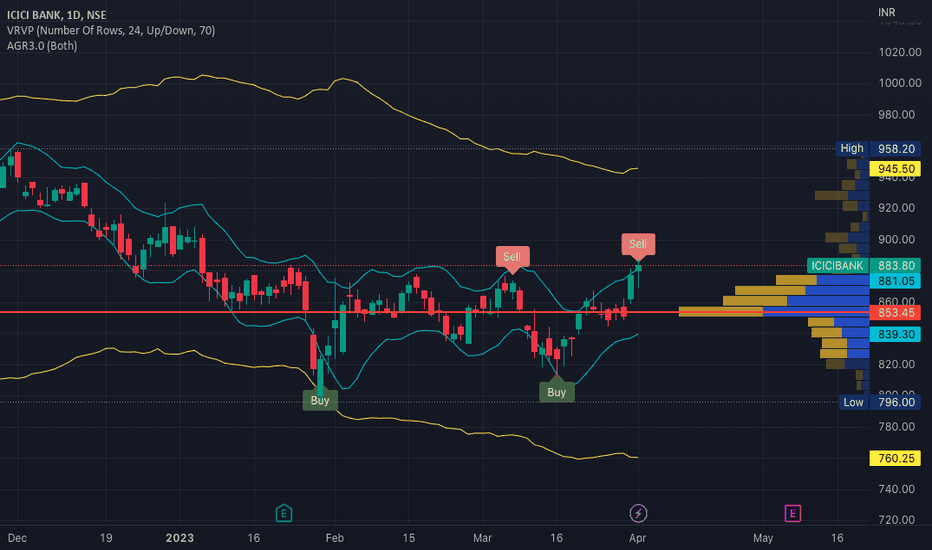
Task: Click the Low label tag
Action: point(853,403)
